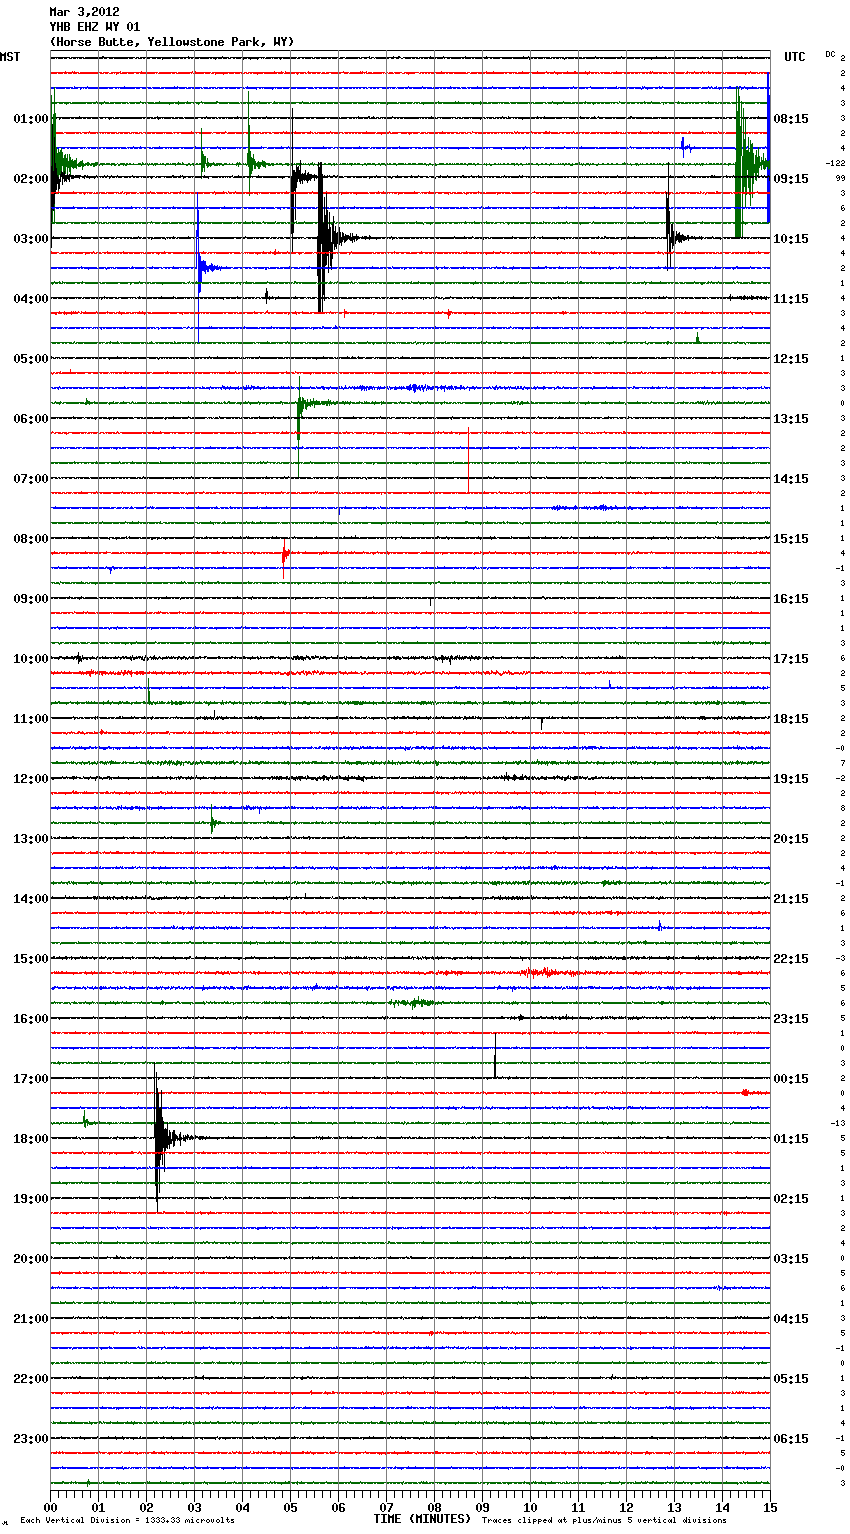
Task: Click the '13:15' UTC time label
Action: (x=791, y=419)
